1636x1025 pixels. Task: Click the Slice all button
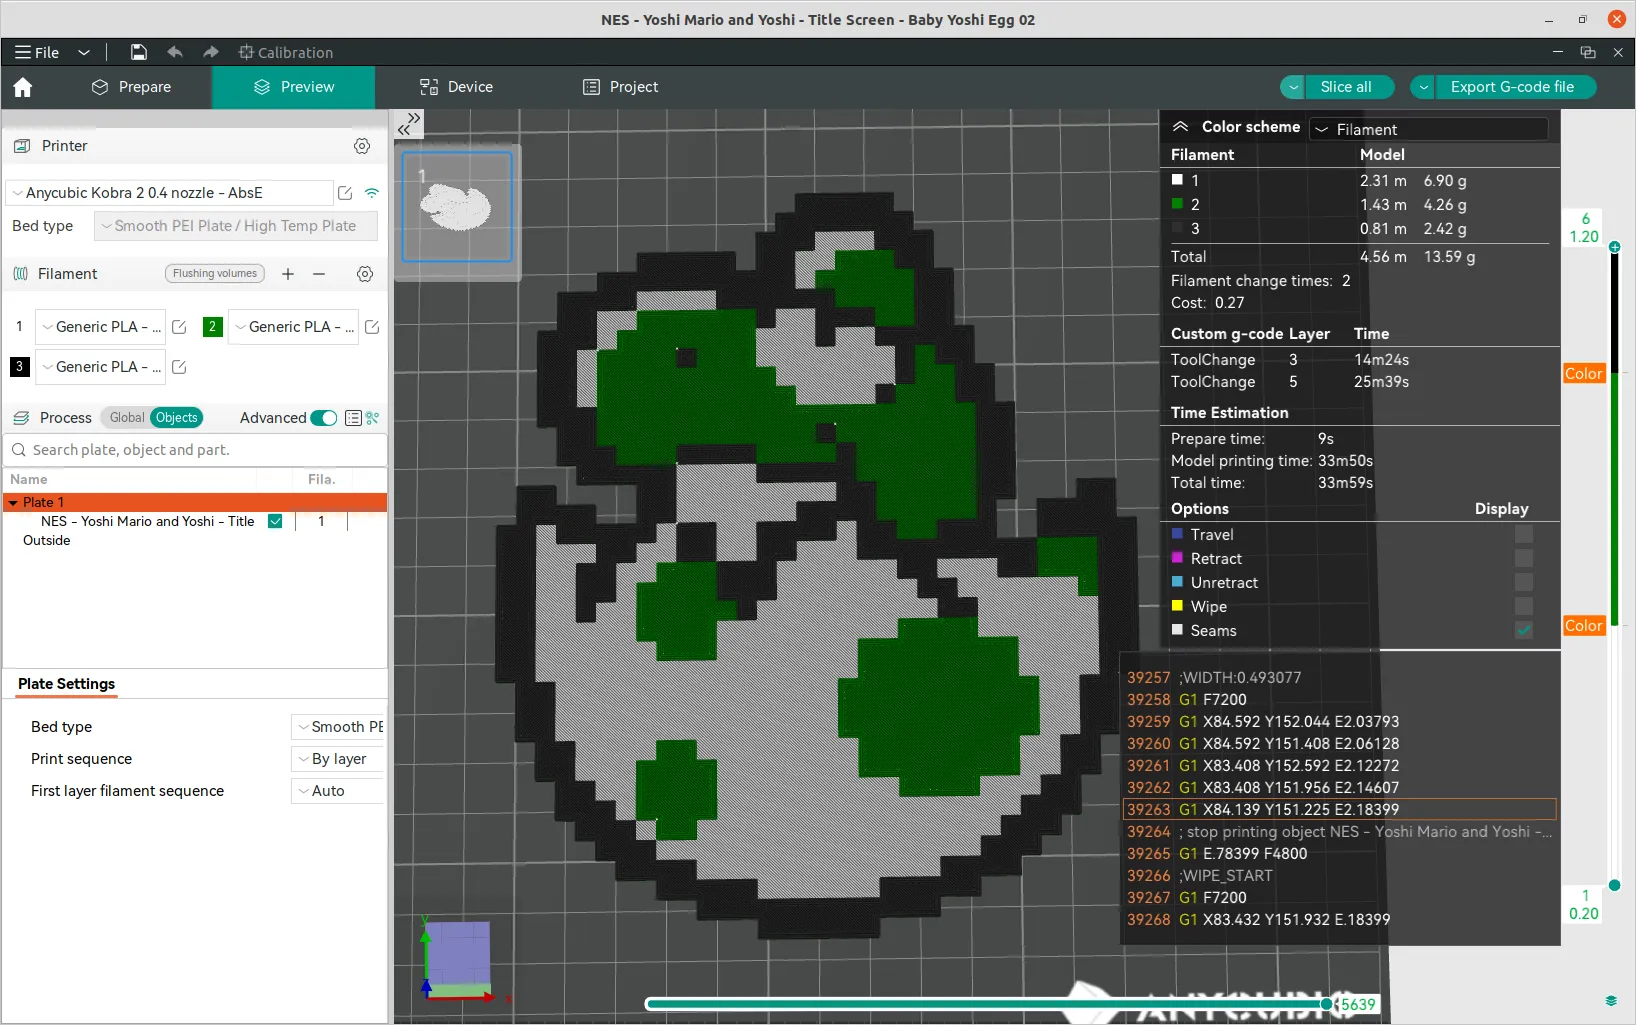1348,87
